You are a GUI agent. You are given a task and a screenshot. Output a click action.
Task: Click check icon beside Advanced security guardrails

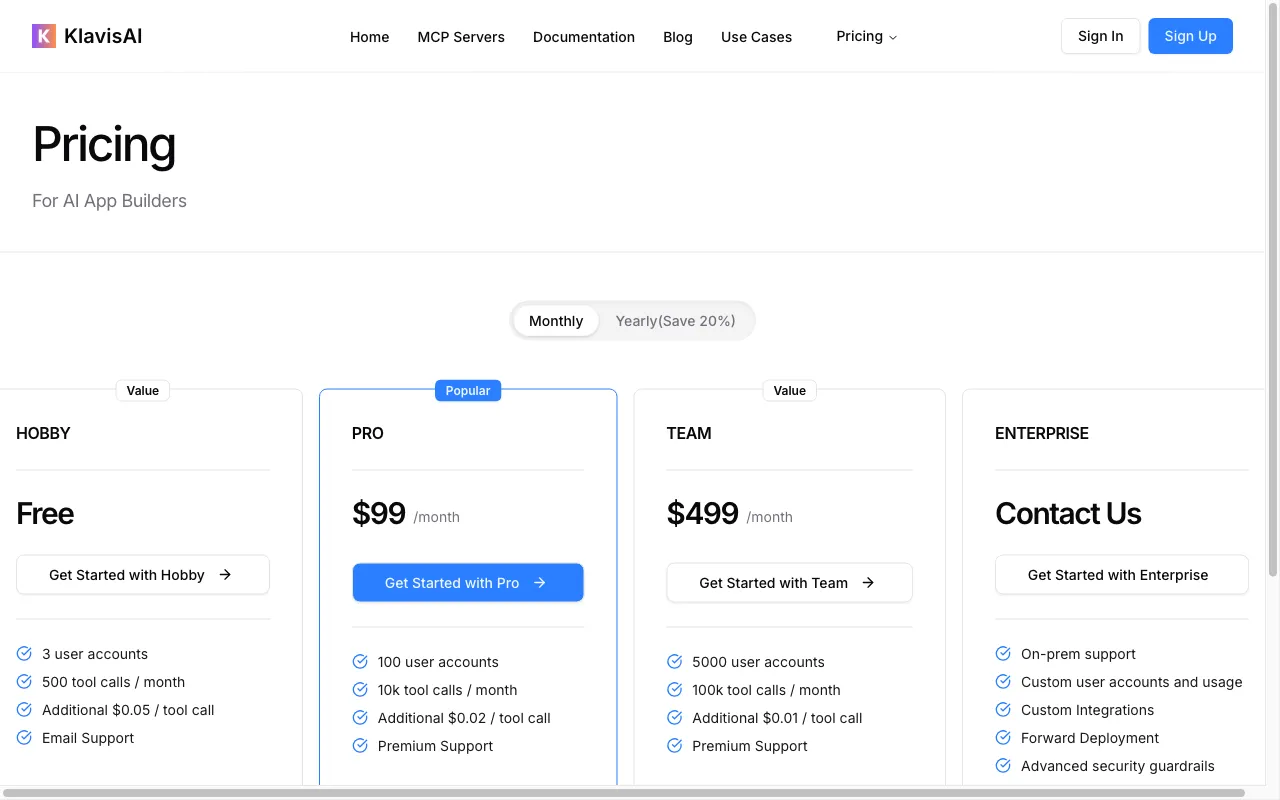[x=1003, y=766]
